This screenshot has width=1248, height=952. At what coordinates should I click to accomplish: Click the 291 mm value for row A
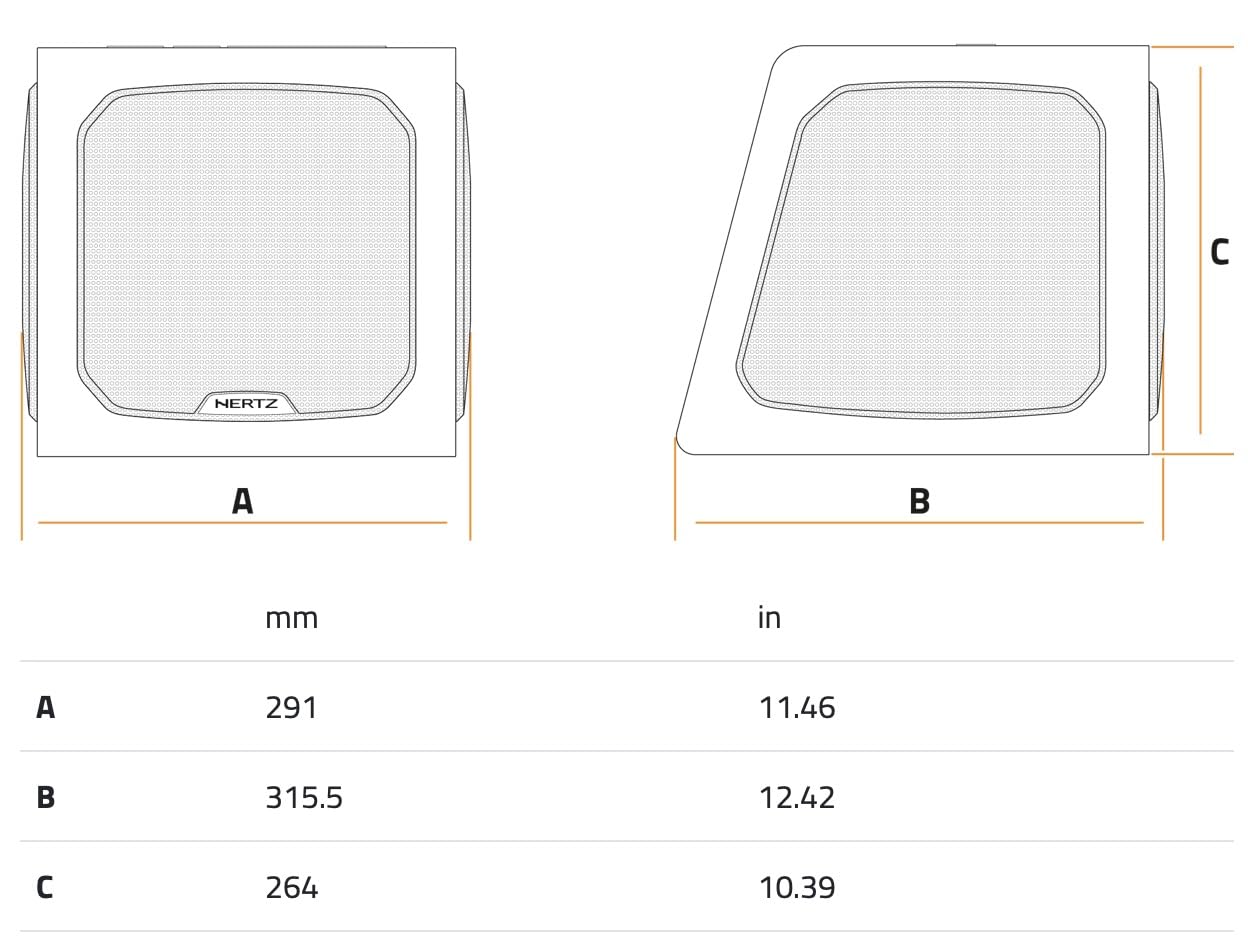tap(291, 708)
